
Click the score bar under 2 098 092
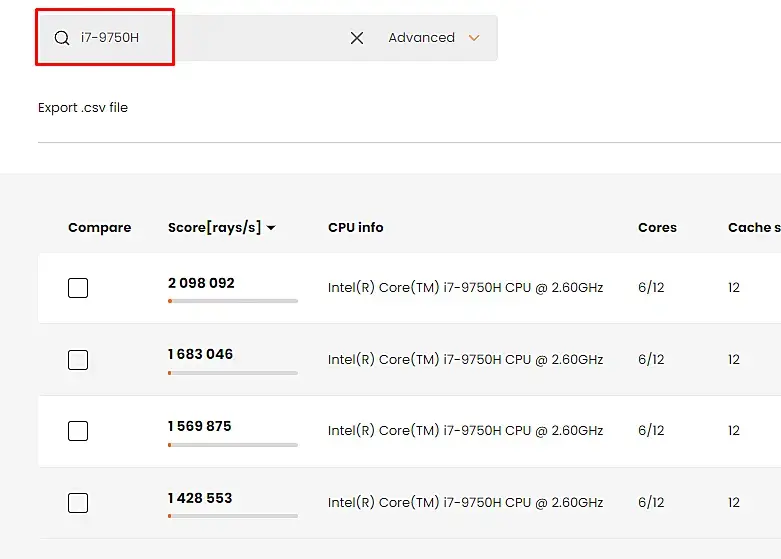233,300
